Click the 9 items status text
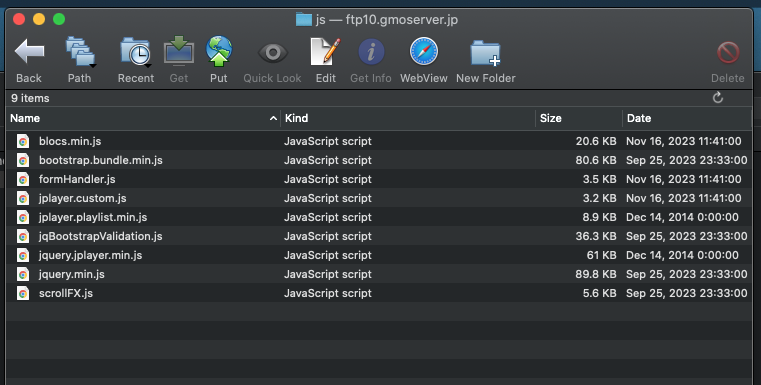This screenshot has height=385, width=761. coord(30,98)
